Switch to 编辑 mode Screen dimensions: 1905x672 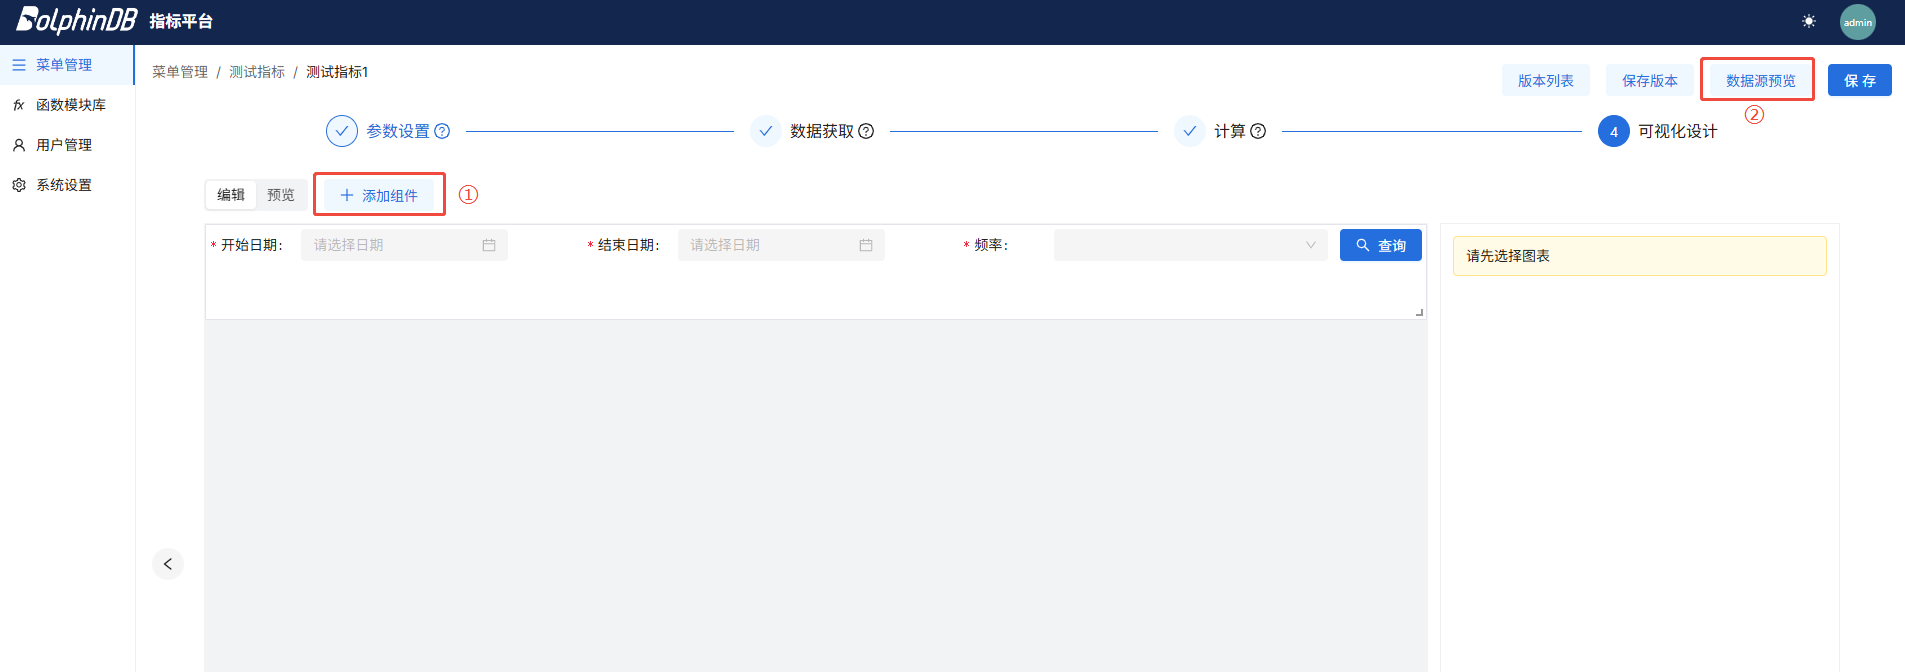tap(231, 195)
